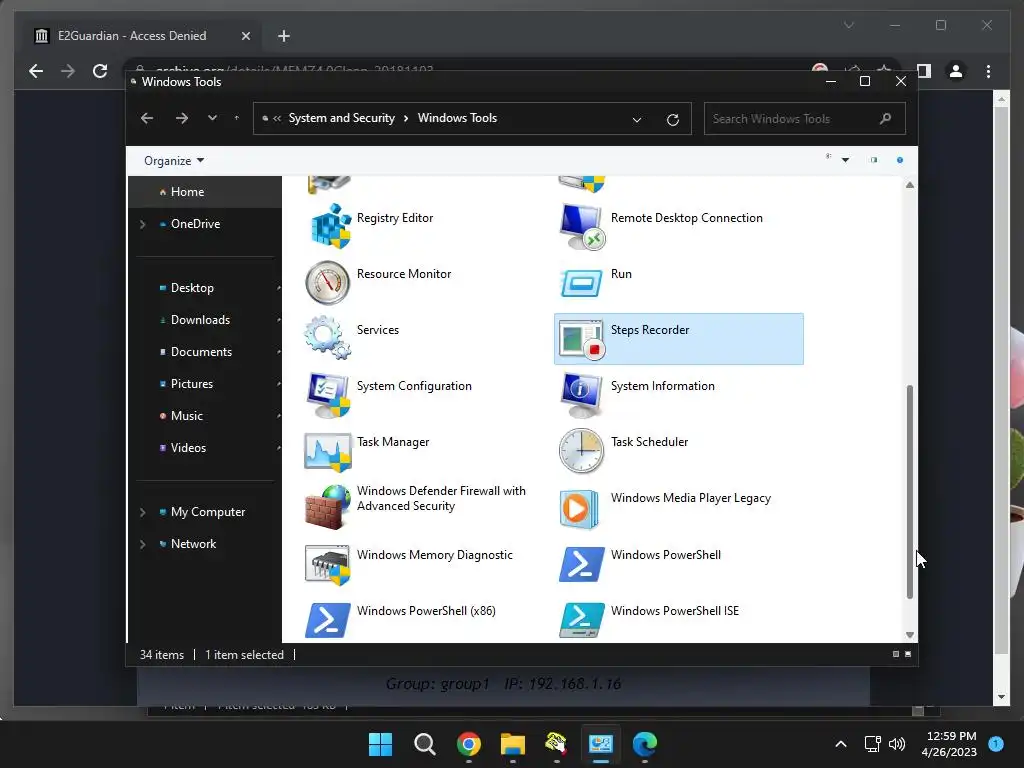Select the Windows PowerShell icon

[x=581, y=564]
